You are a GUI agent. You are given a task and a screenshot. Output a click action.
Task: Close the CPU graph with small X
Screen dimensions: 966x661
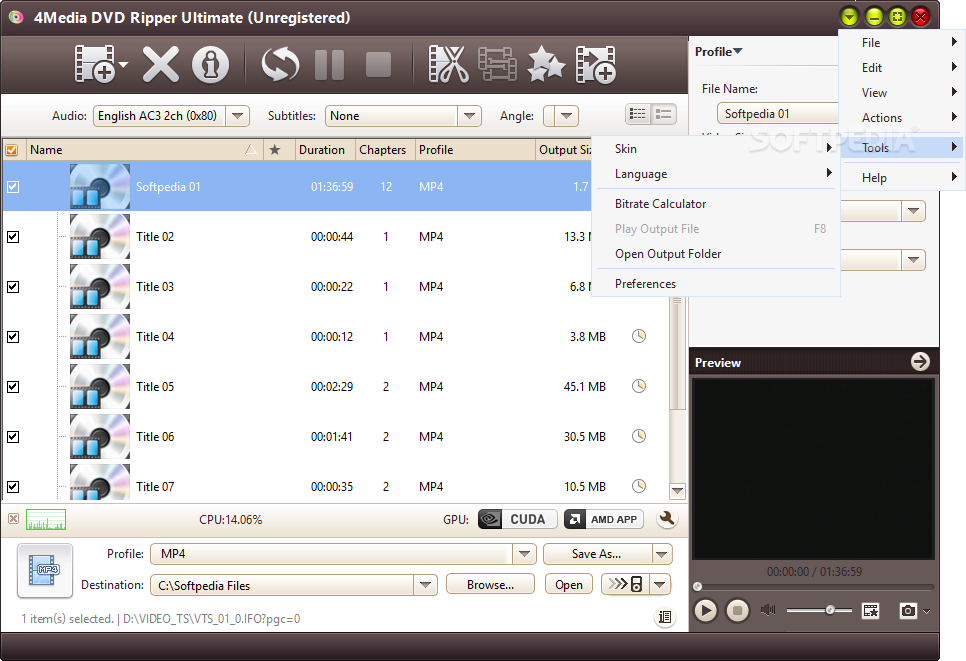point(13,519)
